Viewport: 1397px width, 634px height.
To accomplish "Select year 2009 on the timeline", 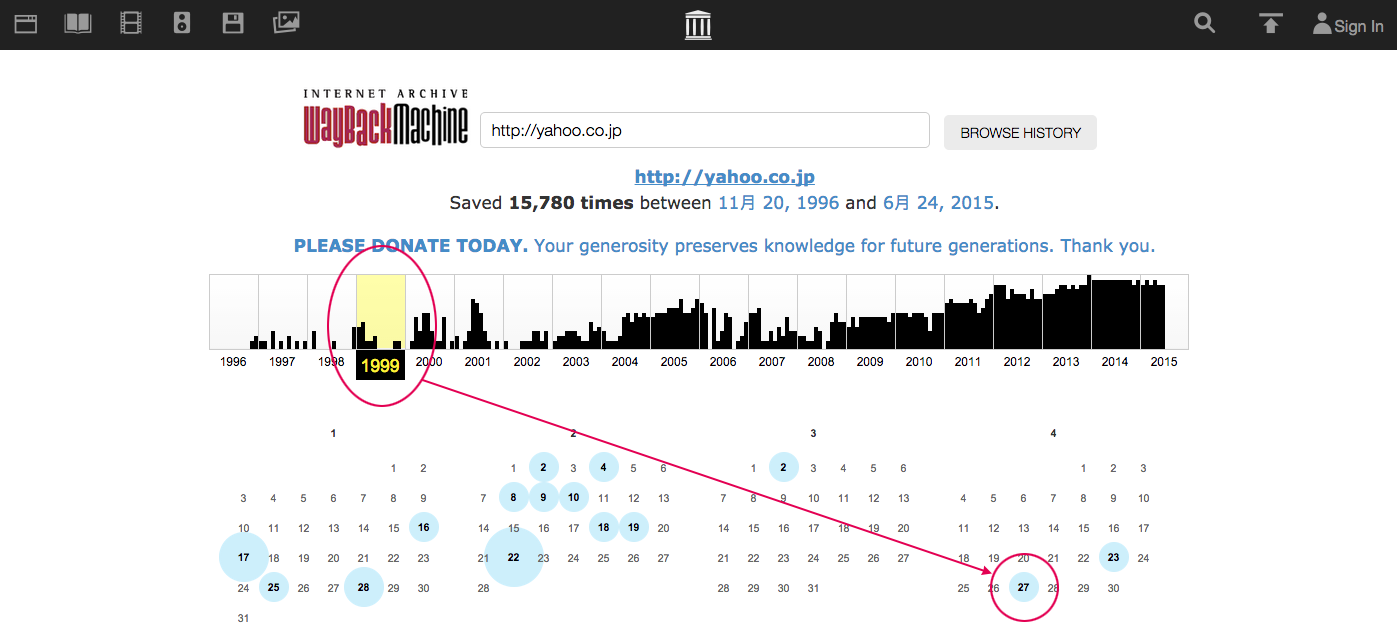I will pyautogui.click(x=870, y=362).
